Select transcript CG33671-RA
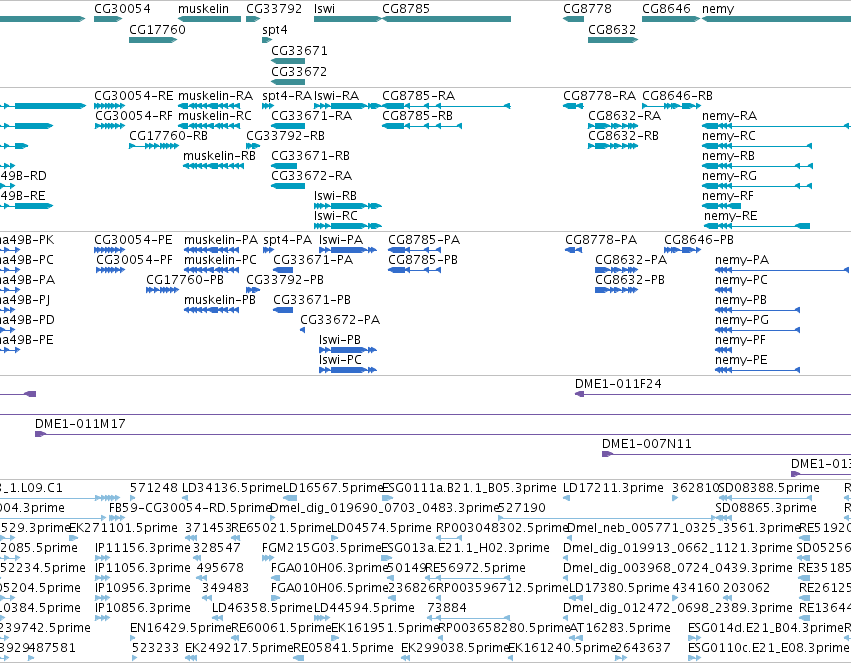 click(312, 116)
